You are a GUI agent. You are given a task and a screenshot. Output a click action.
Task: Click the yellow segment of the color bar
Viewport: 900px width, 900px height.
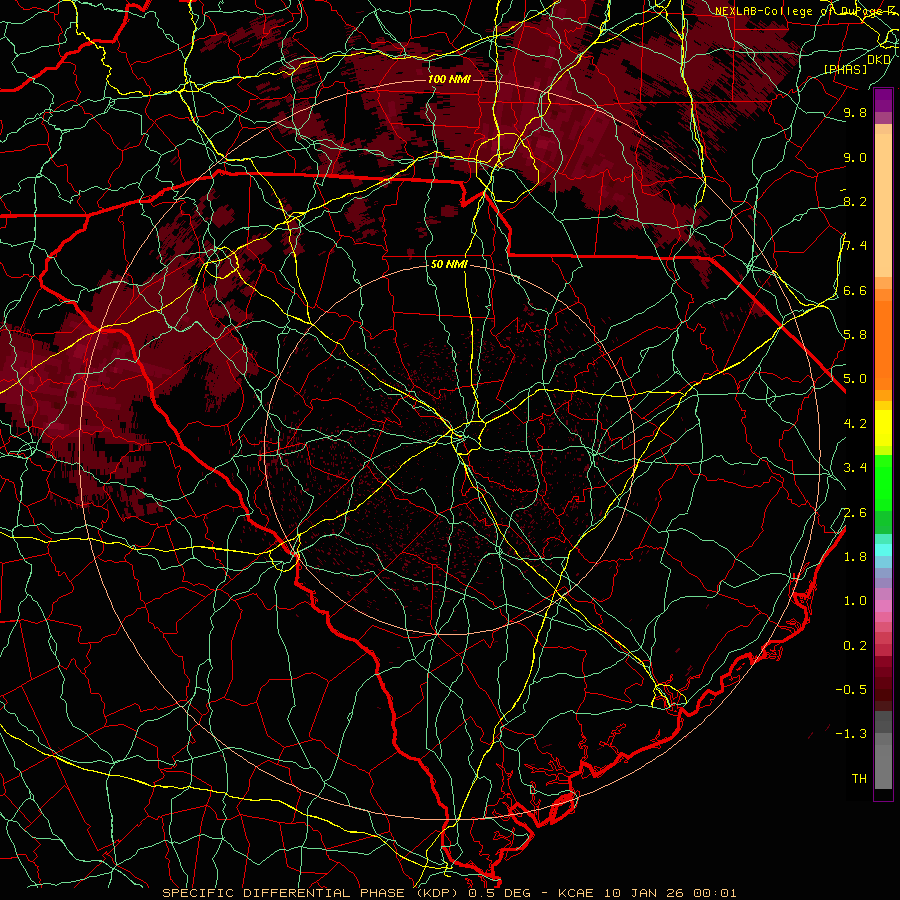pos(883,428)
